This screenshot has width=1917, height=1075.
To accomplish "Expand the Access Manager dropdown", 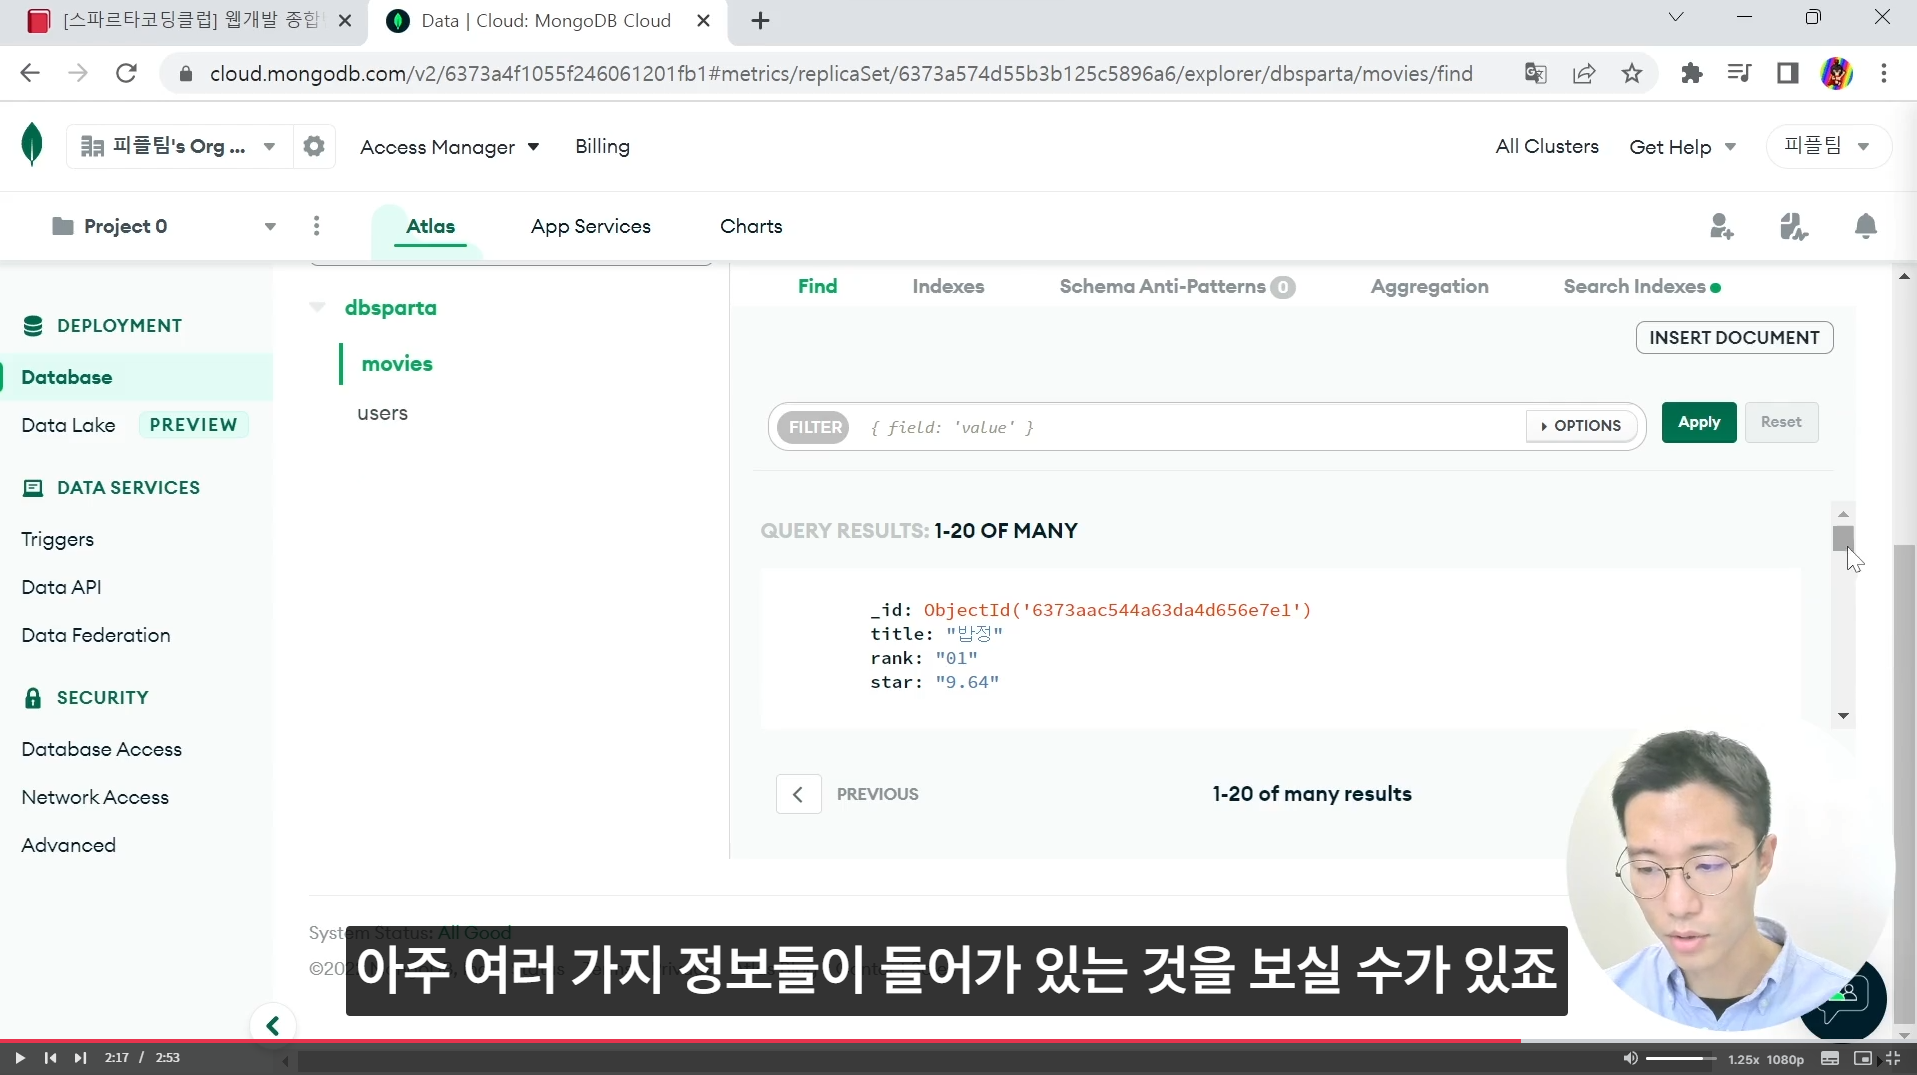I will point(449,147).
